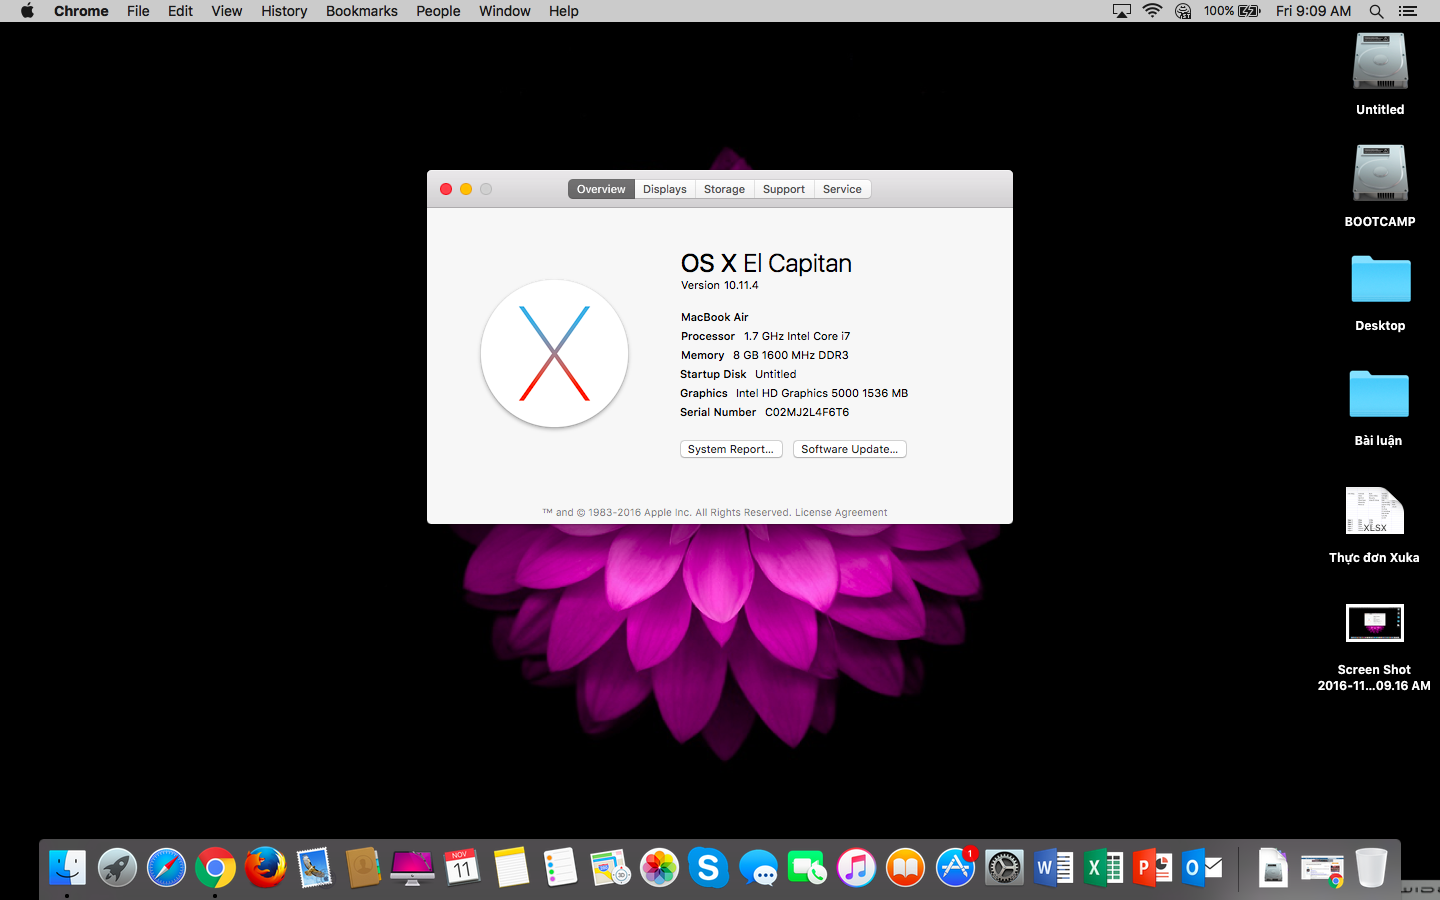Switch to the Storage tab
The width and height of the screenshot is (1440, 900).
pyautogui.click(x=724, y=189)
